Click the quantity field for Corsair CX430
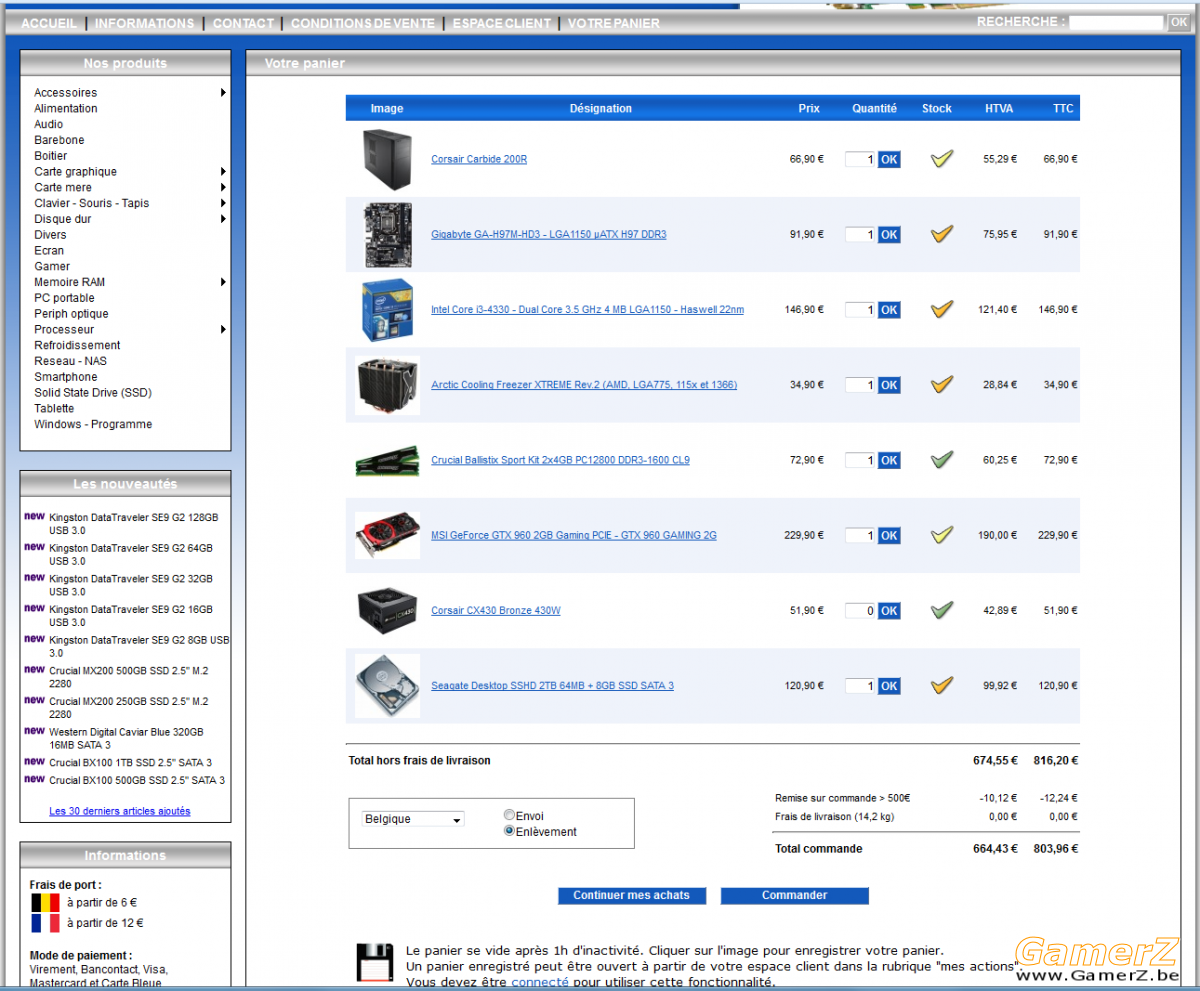 (860, 610)
